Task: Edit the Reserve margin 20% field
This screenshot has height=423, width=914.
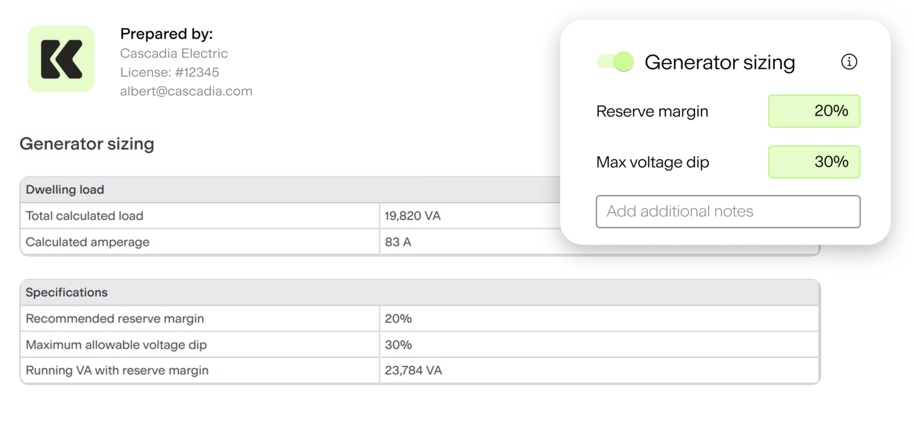Action: click(x=814, y=111)
